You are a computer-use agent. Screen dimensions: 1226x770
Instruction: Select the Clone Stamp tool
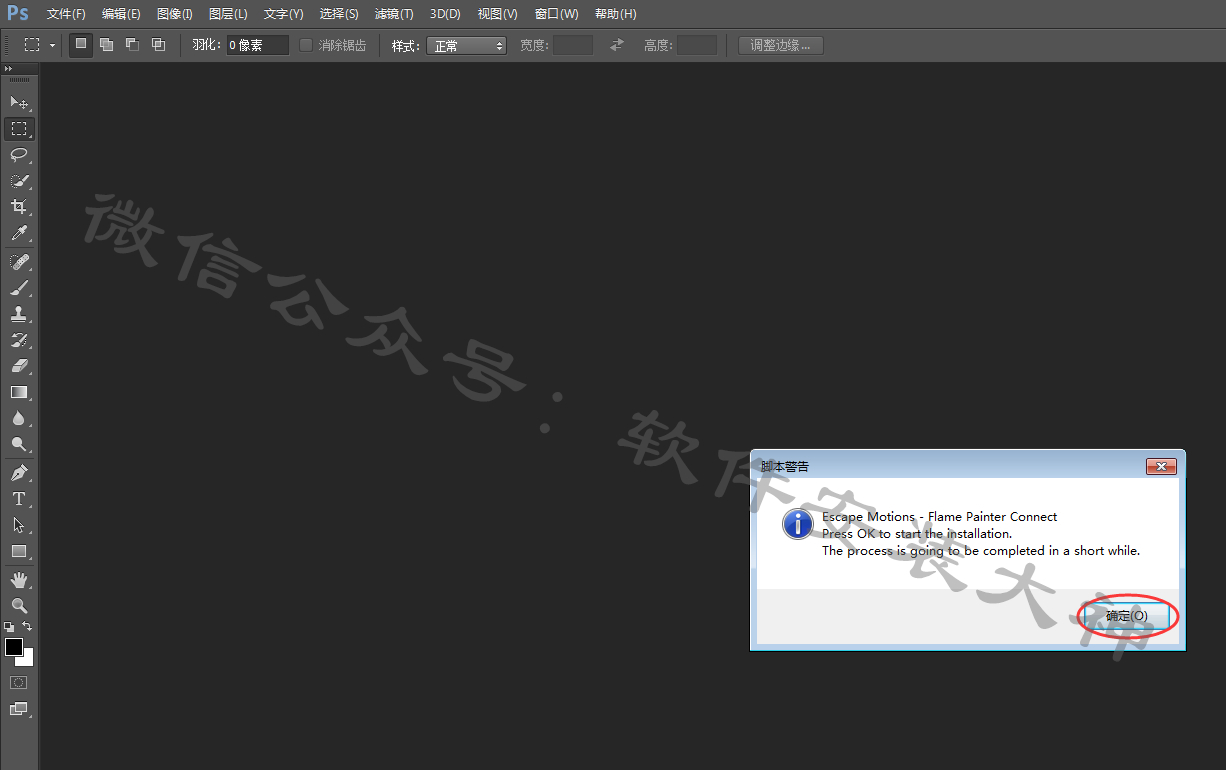click(x=19, y=314)
